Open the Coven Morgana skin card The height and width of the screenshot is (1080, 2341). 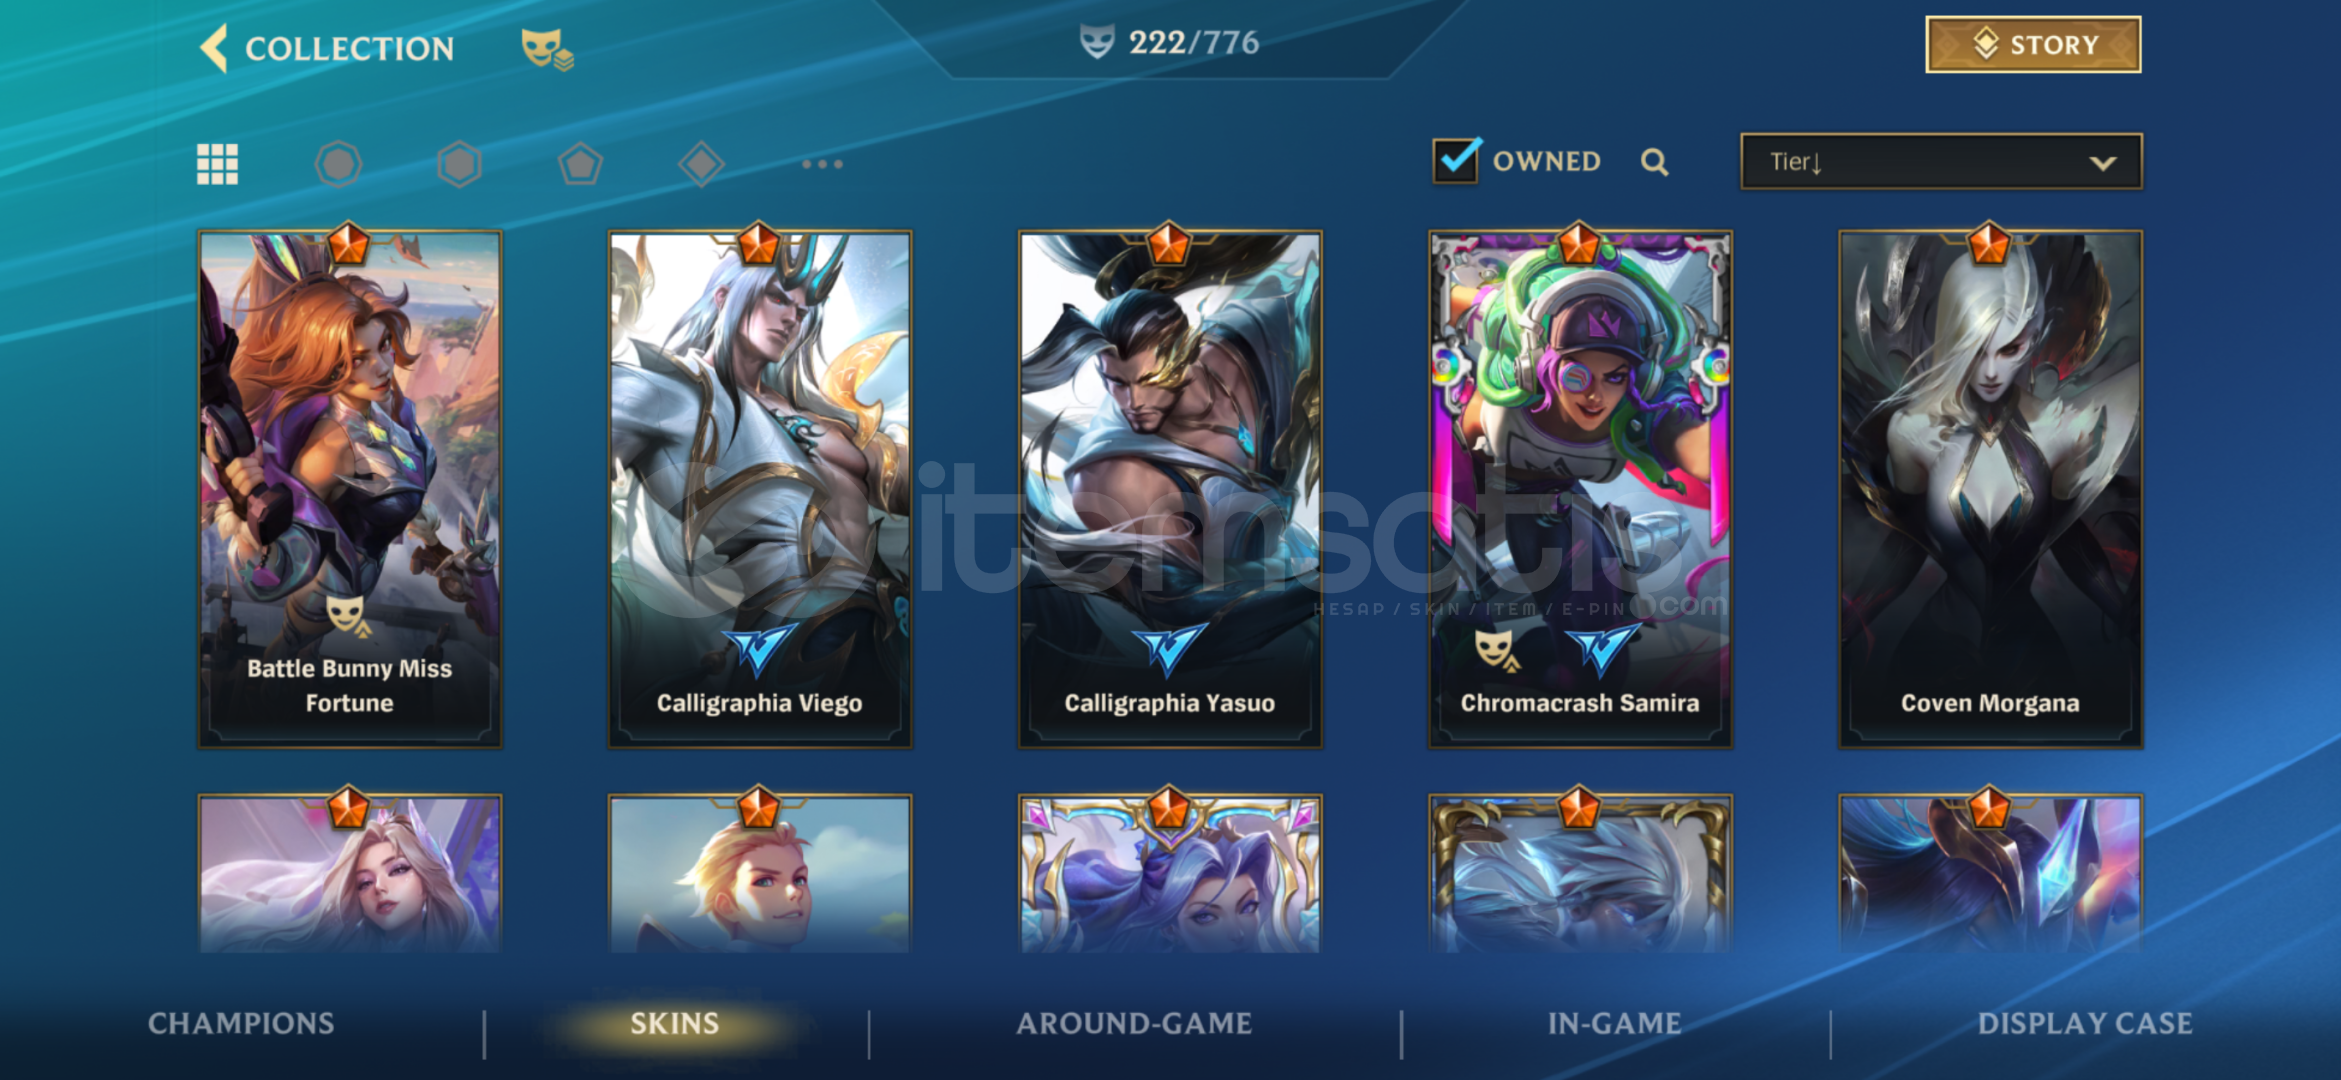pos(1990,489)
